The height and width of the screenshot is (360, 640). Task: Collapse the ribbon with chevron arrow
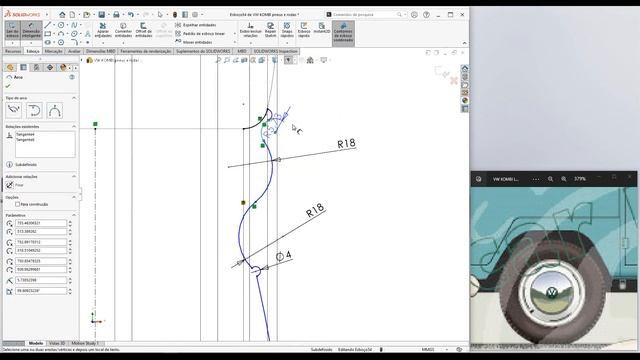464,43
